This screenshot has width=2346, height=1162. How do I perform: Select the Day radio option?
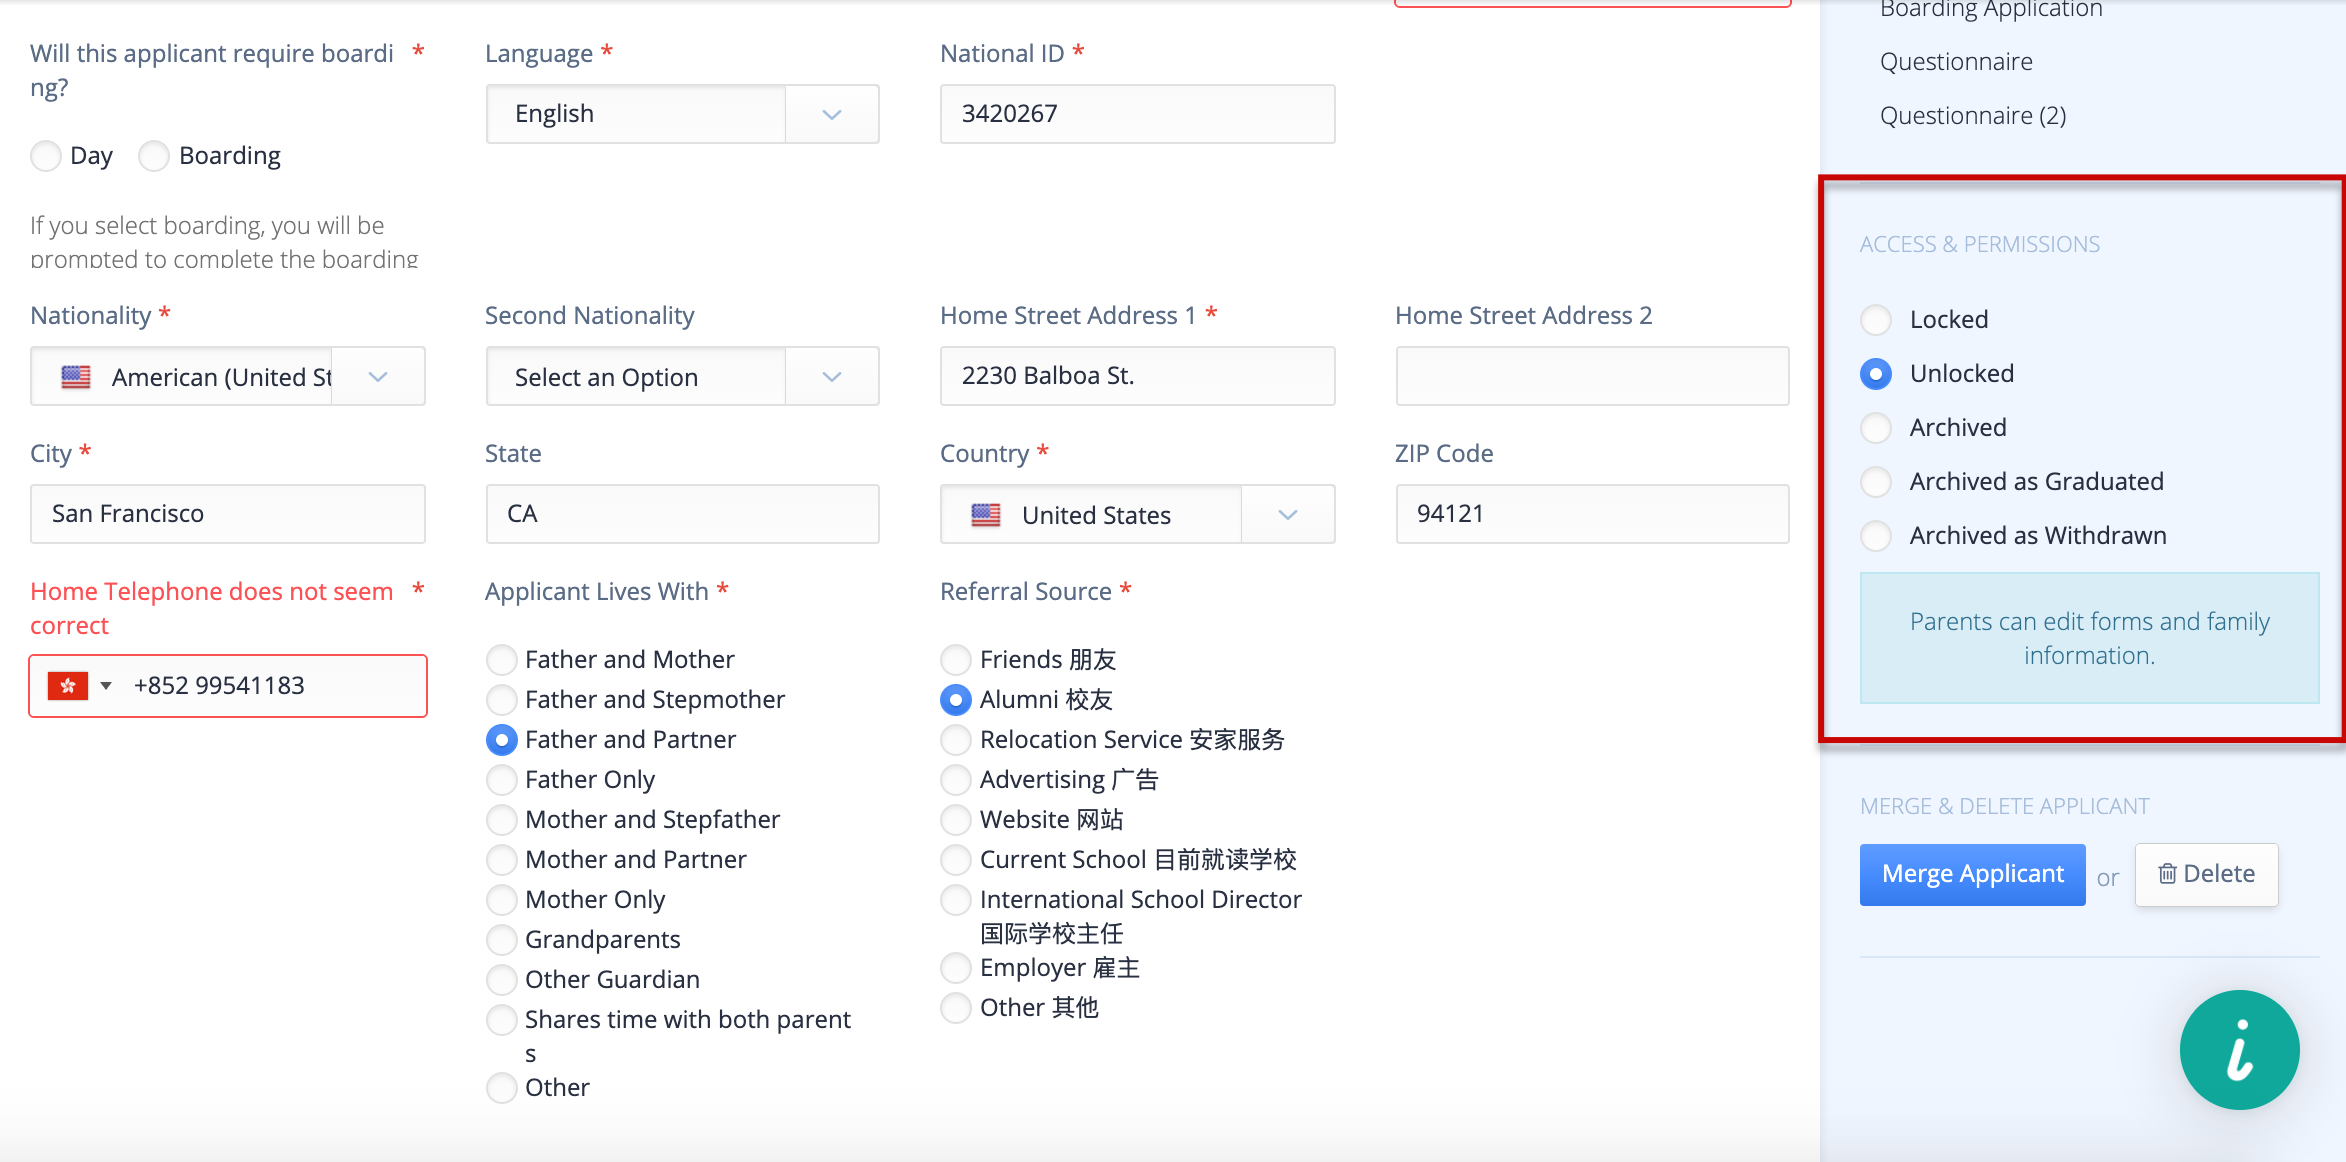tap(46, 156)
